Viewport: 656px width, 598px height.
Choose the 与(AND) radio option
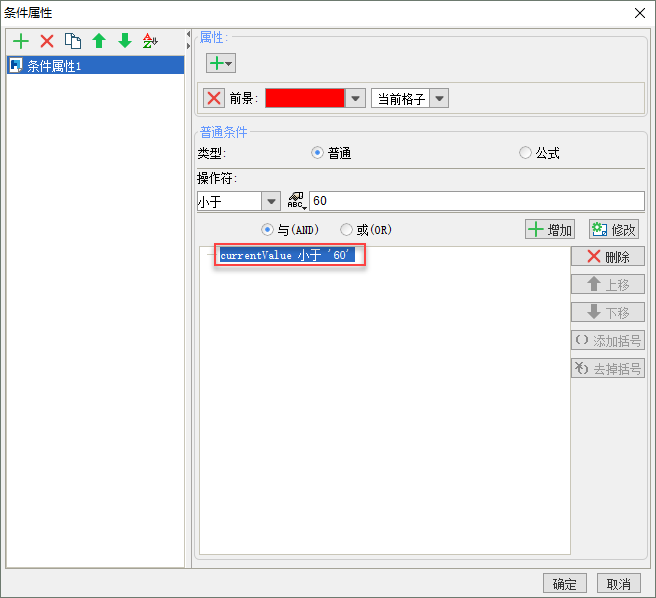(267, 229)
